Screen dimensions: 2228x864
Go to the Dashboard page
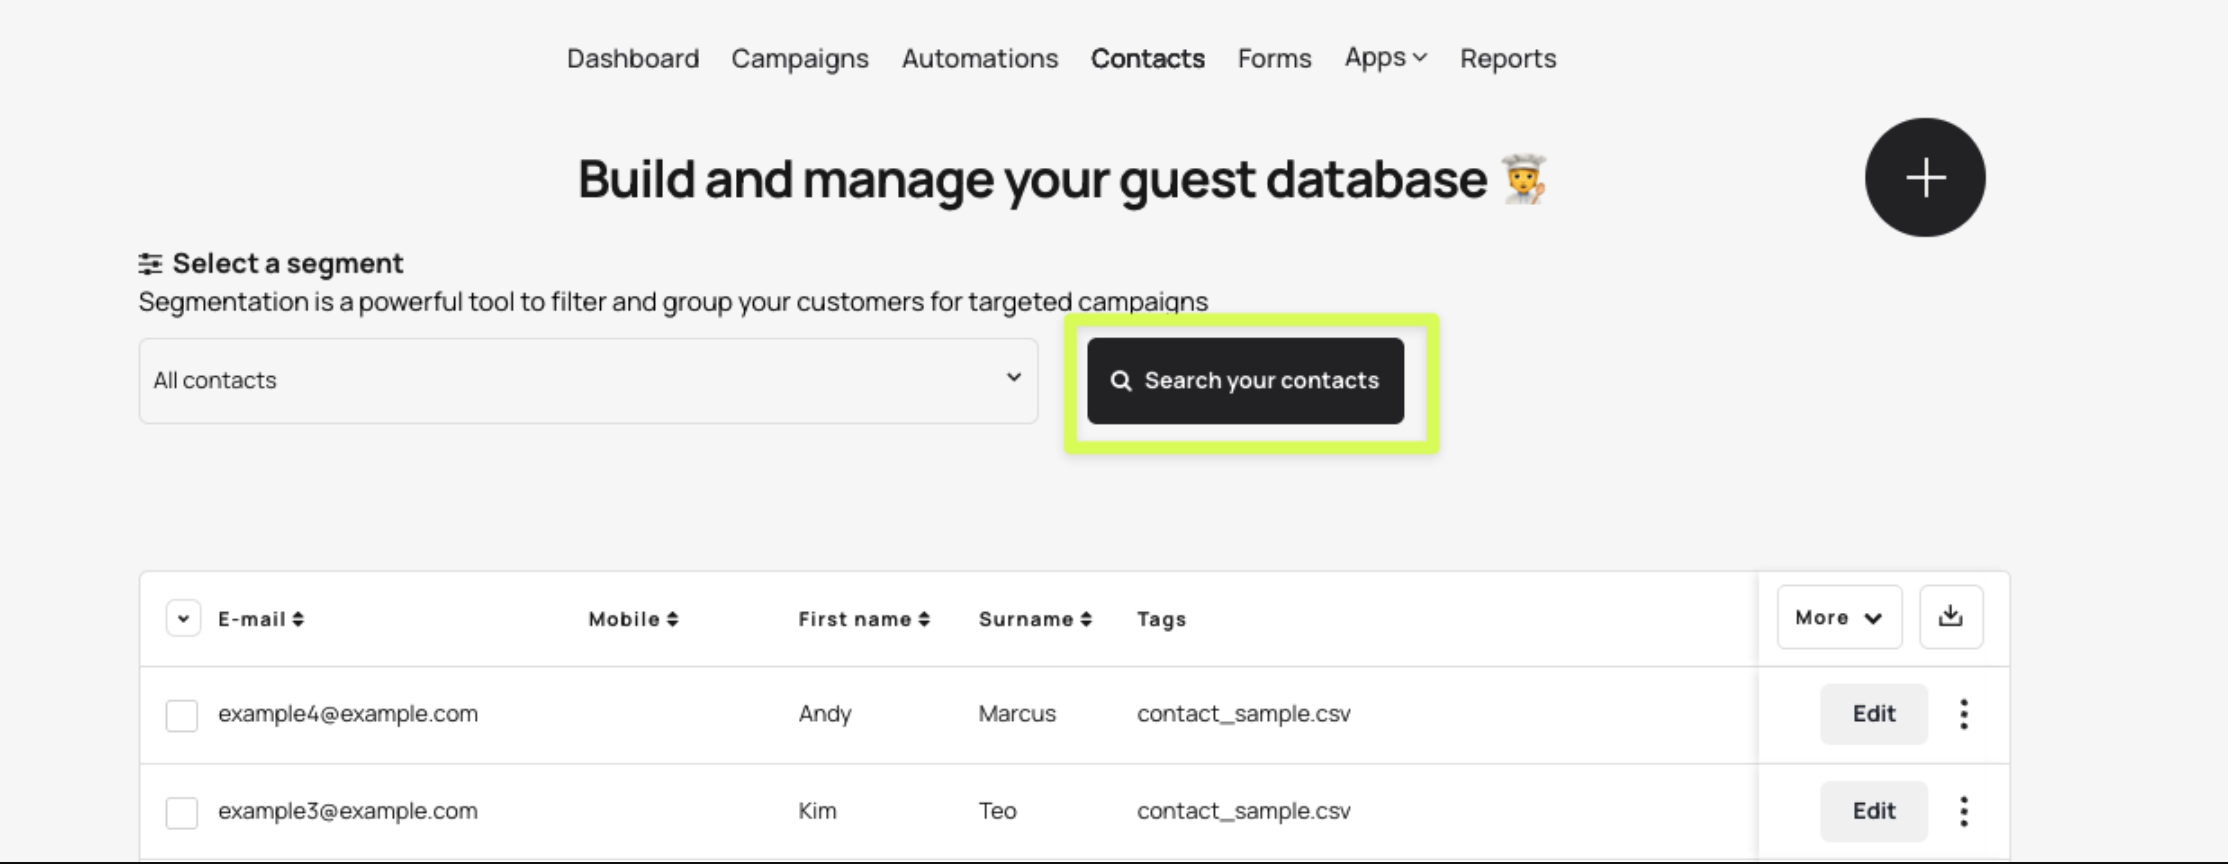pyautogui.click(x=633, y=58)
